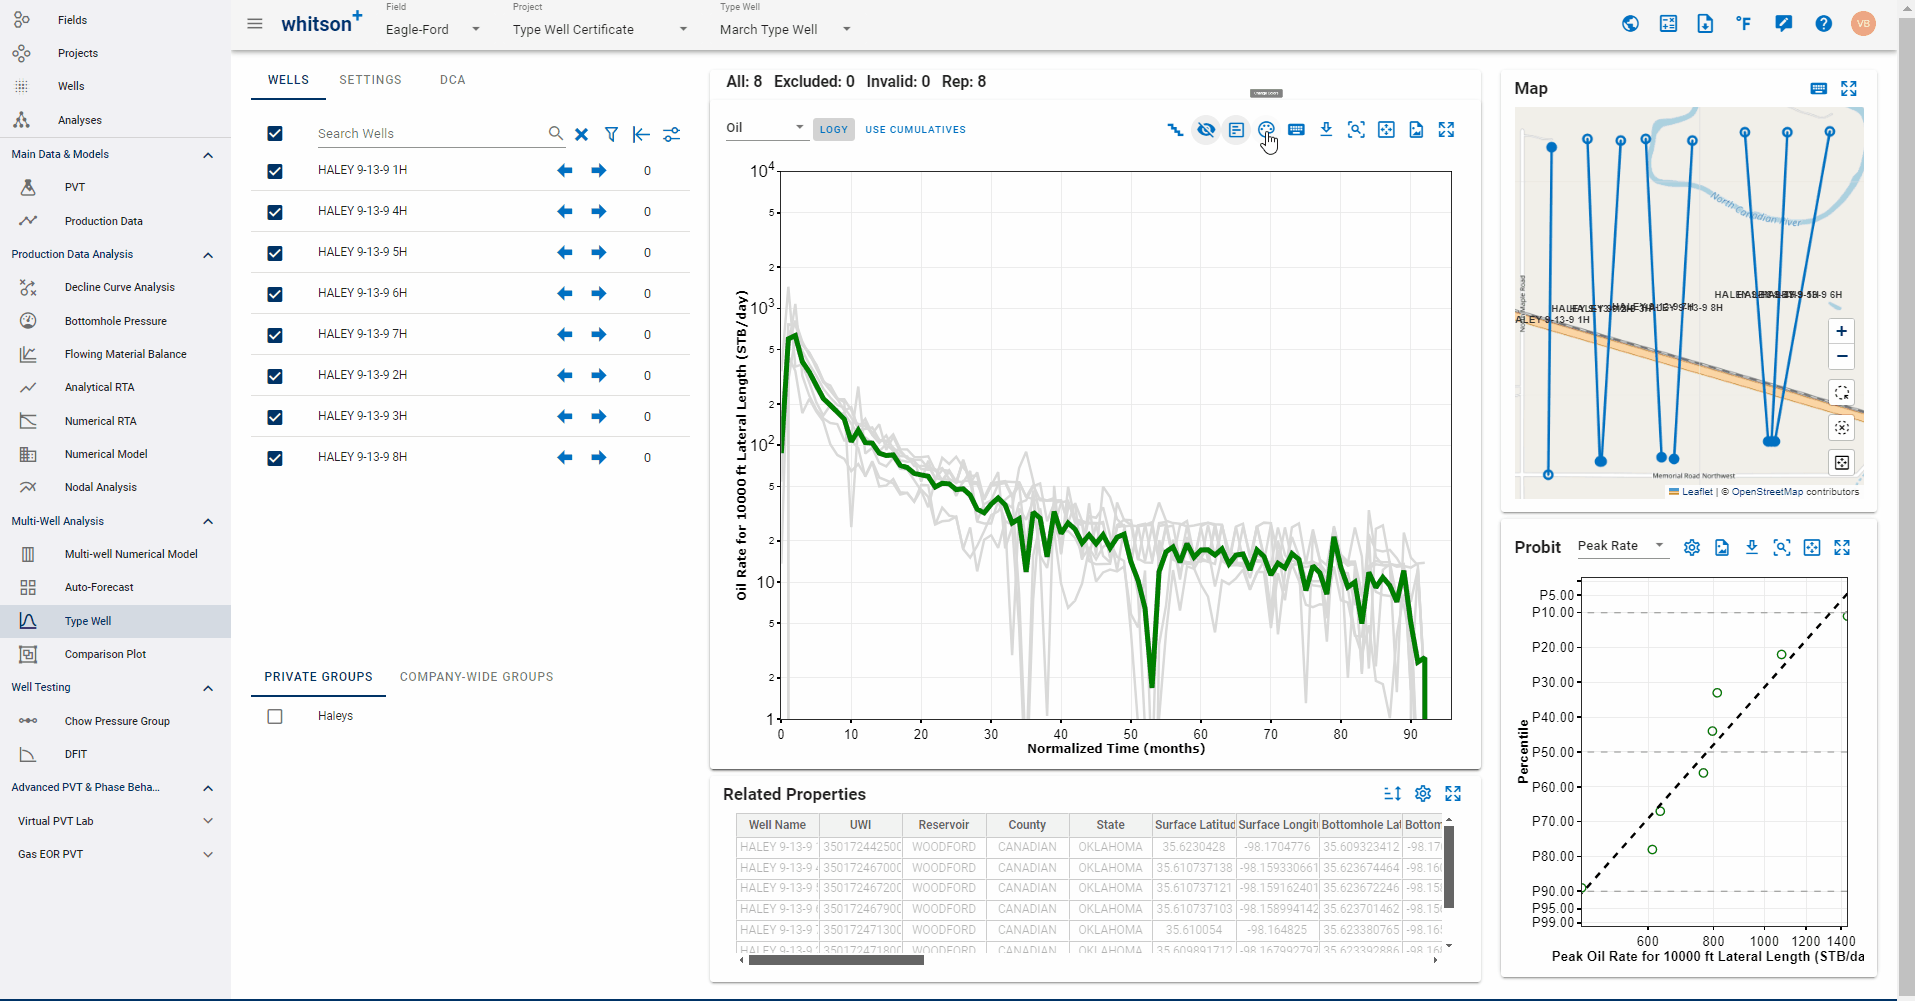Open the help question mark icon
1915x1001 pixels.
tap(1823, 24)
